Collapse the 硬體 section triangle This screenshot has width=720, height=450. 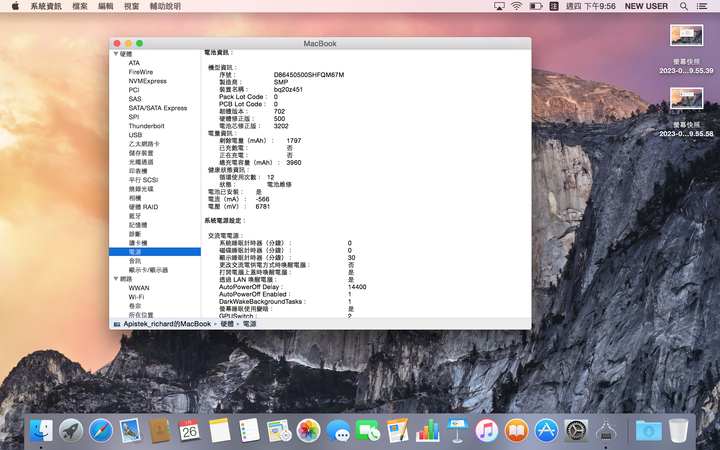pyautogui.click(x=116, y=54)
